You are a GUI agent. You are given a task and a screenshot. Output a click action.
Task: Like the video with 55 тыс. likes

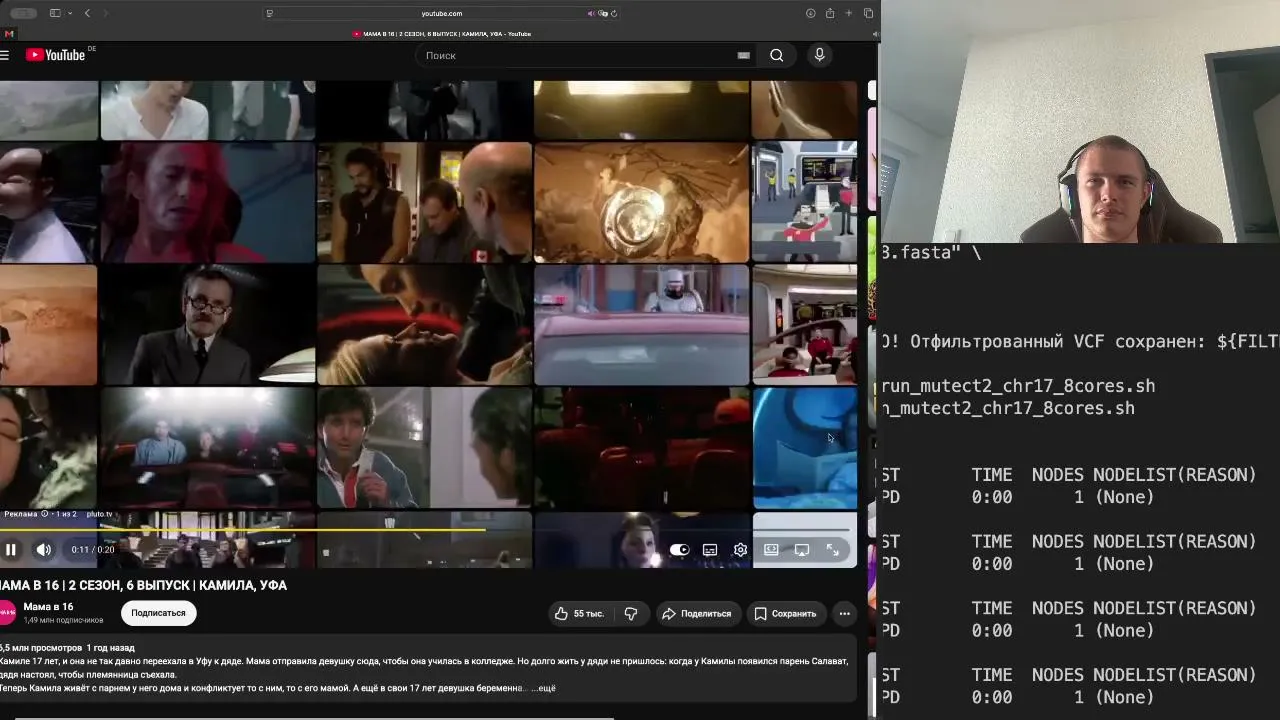(x=580, y=613)
